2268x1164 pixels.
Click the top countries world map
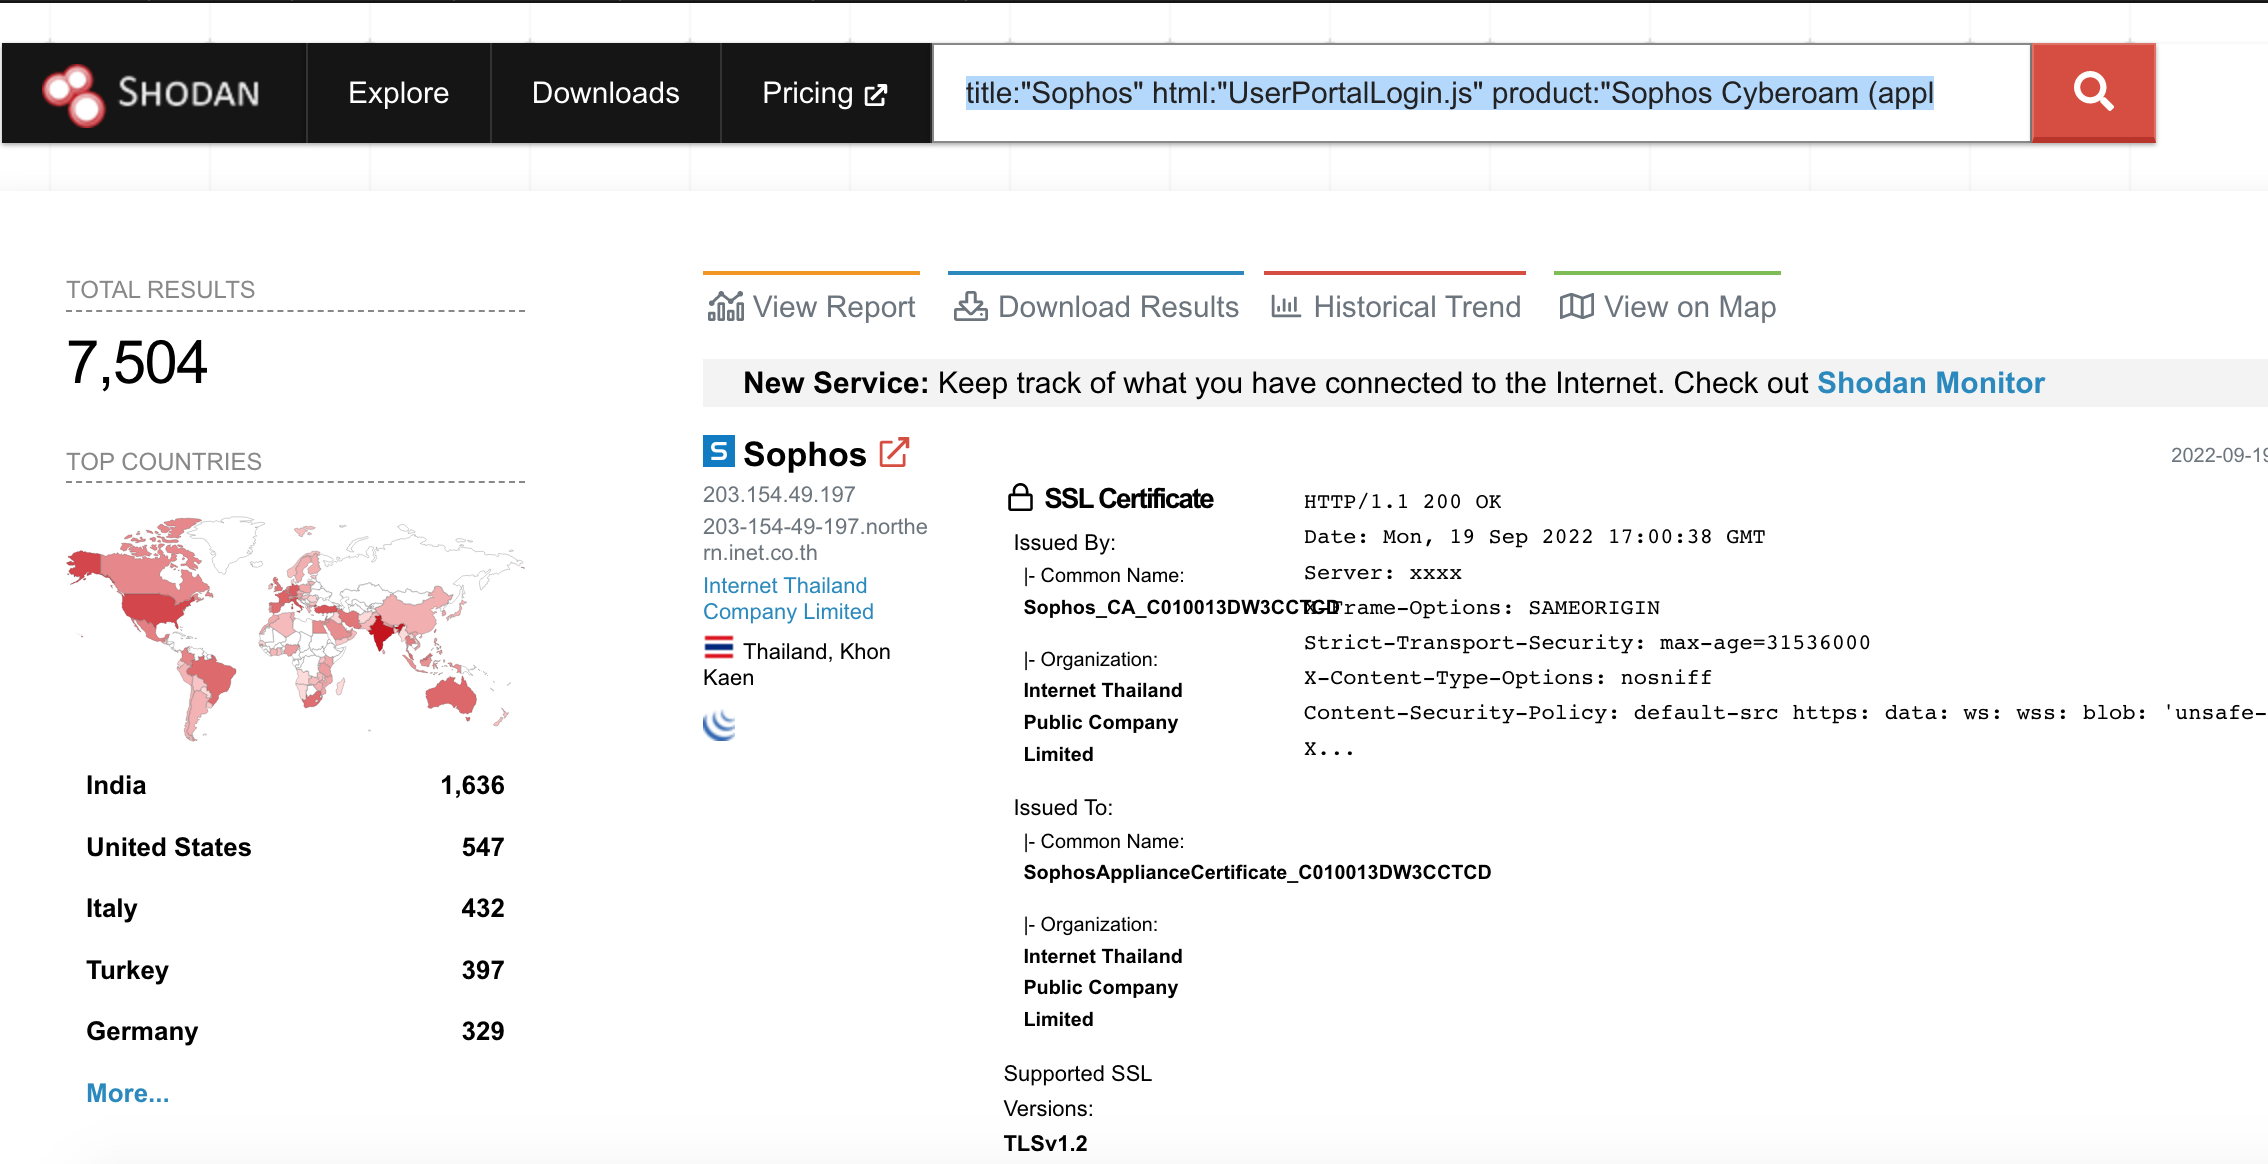(295, 628)
